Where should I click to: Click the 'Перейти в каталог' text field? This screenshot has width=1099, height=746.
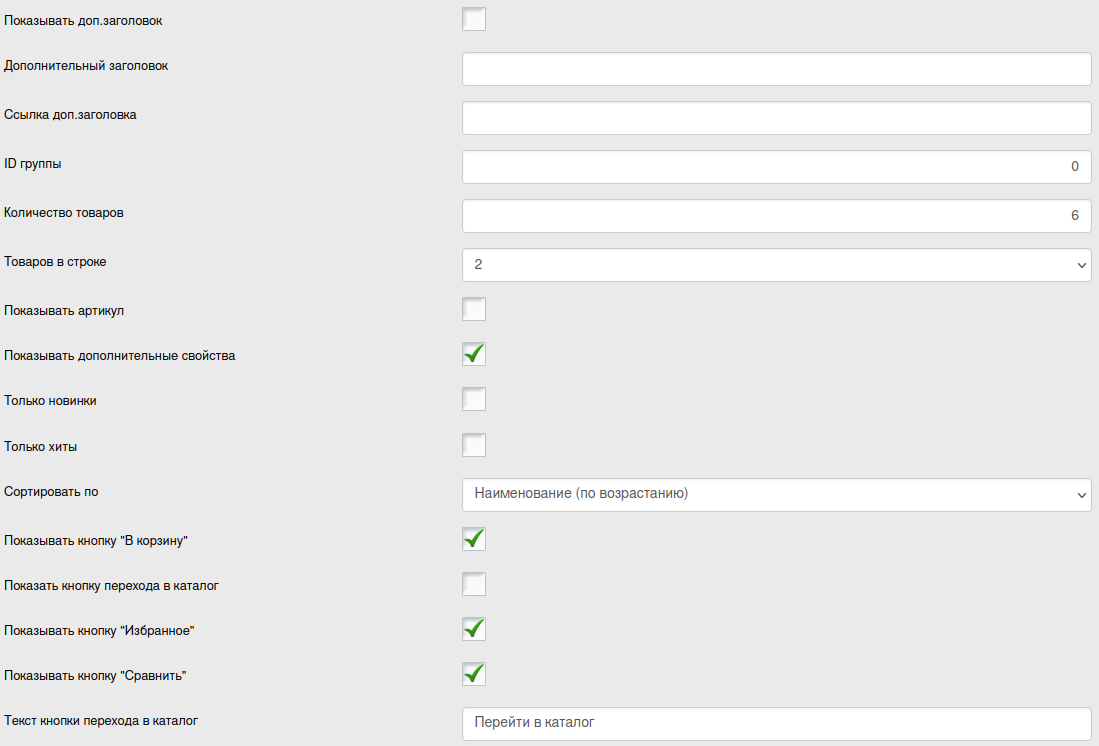[776, 723]
